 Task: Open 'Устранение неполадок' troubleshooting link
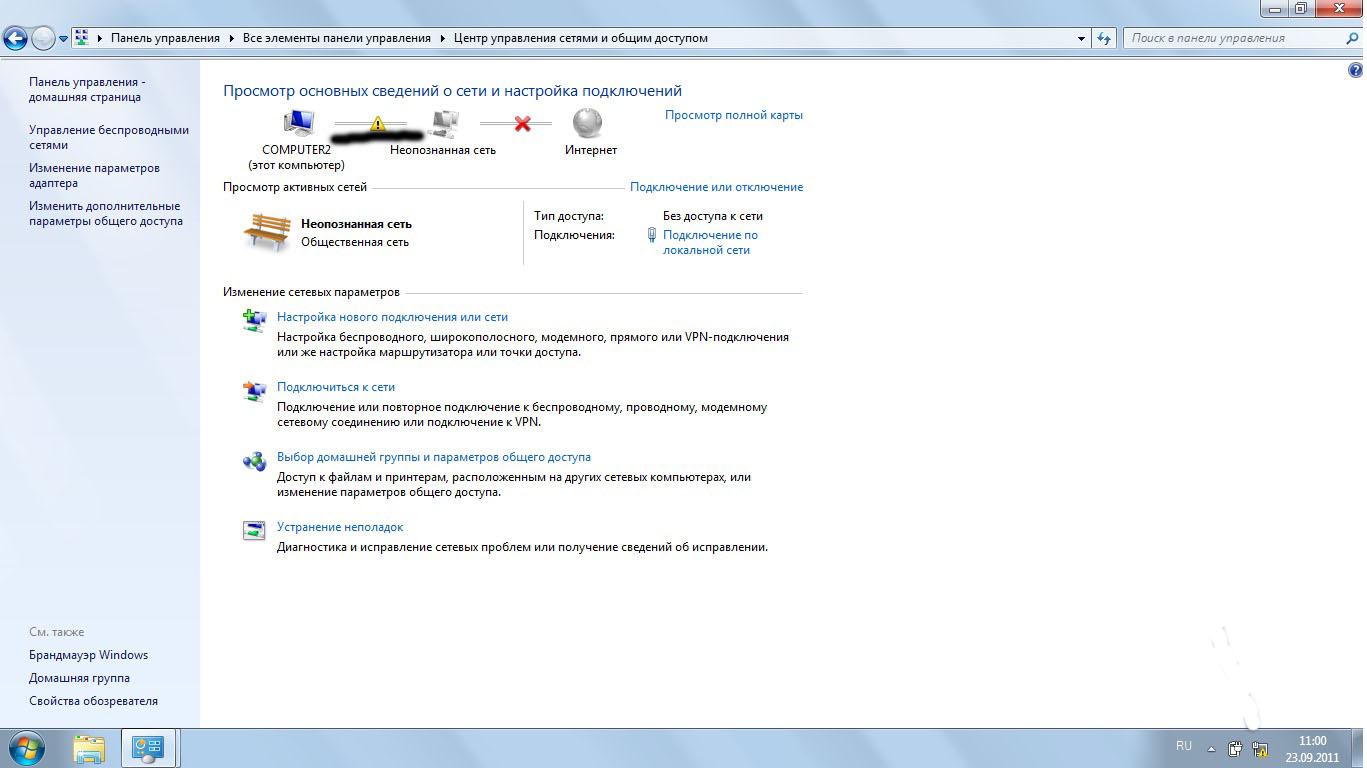click(340, 527)
